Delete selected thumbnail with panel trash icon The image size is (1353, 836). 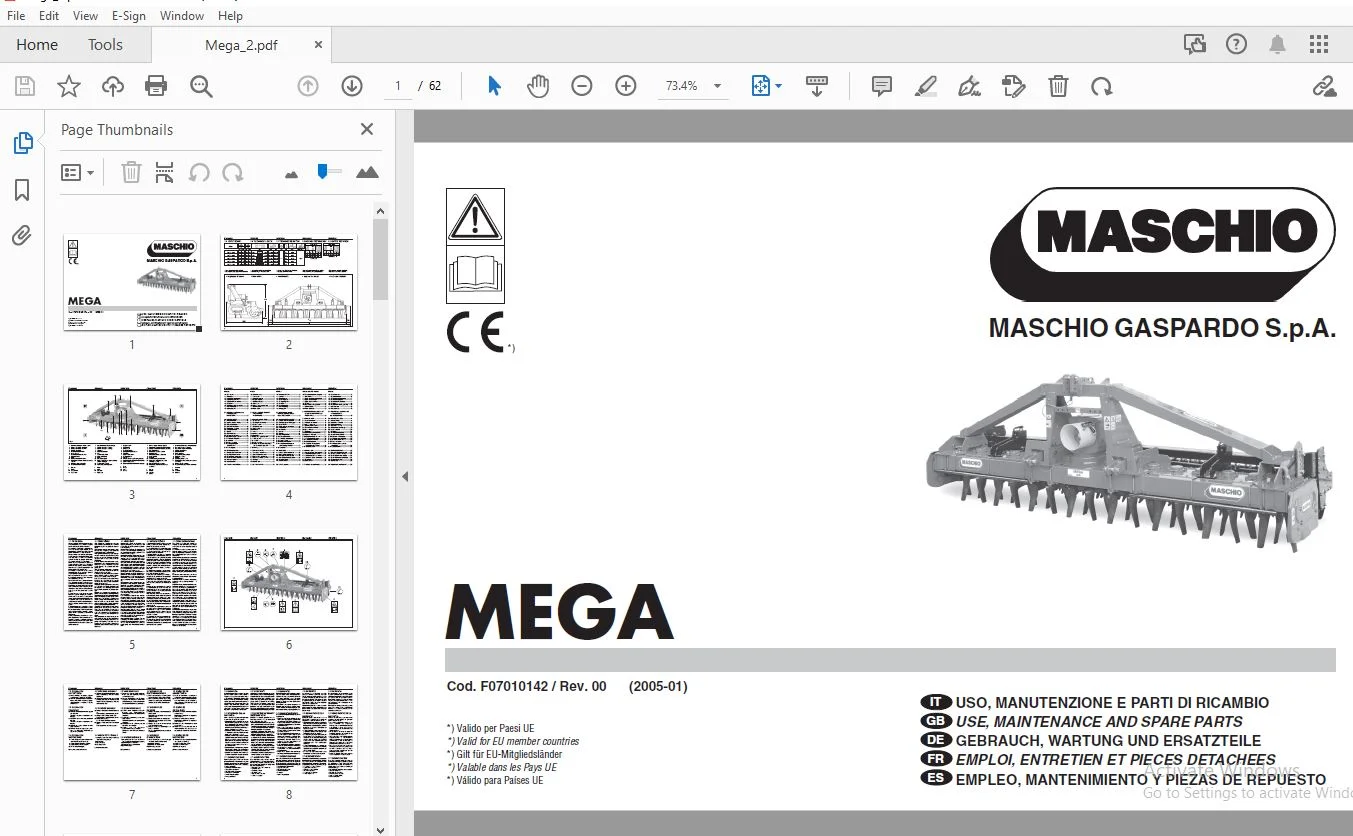pyautogui.click(x=131, y=172)
